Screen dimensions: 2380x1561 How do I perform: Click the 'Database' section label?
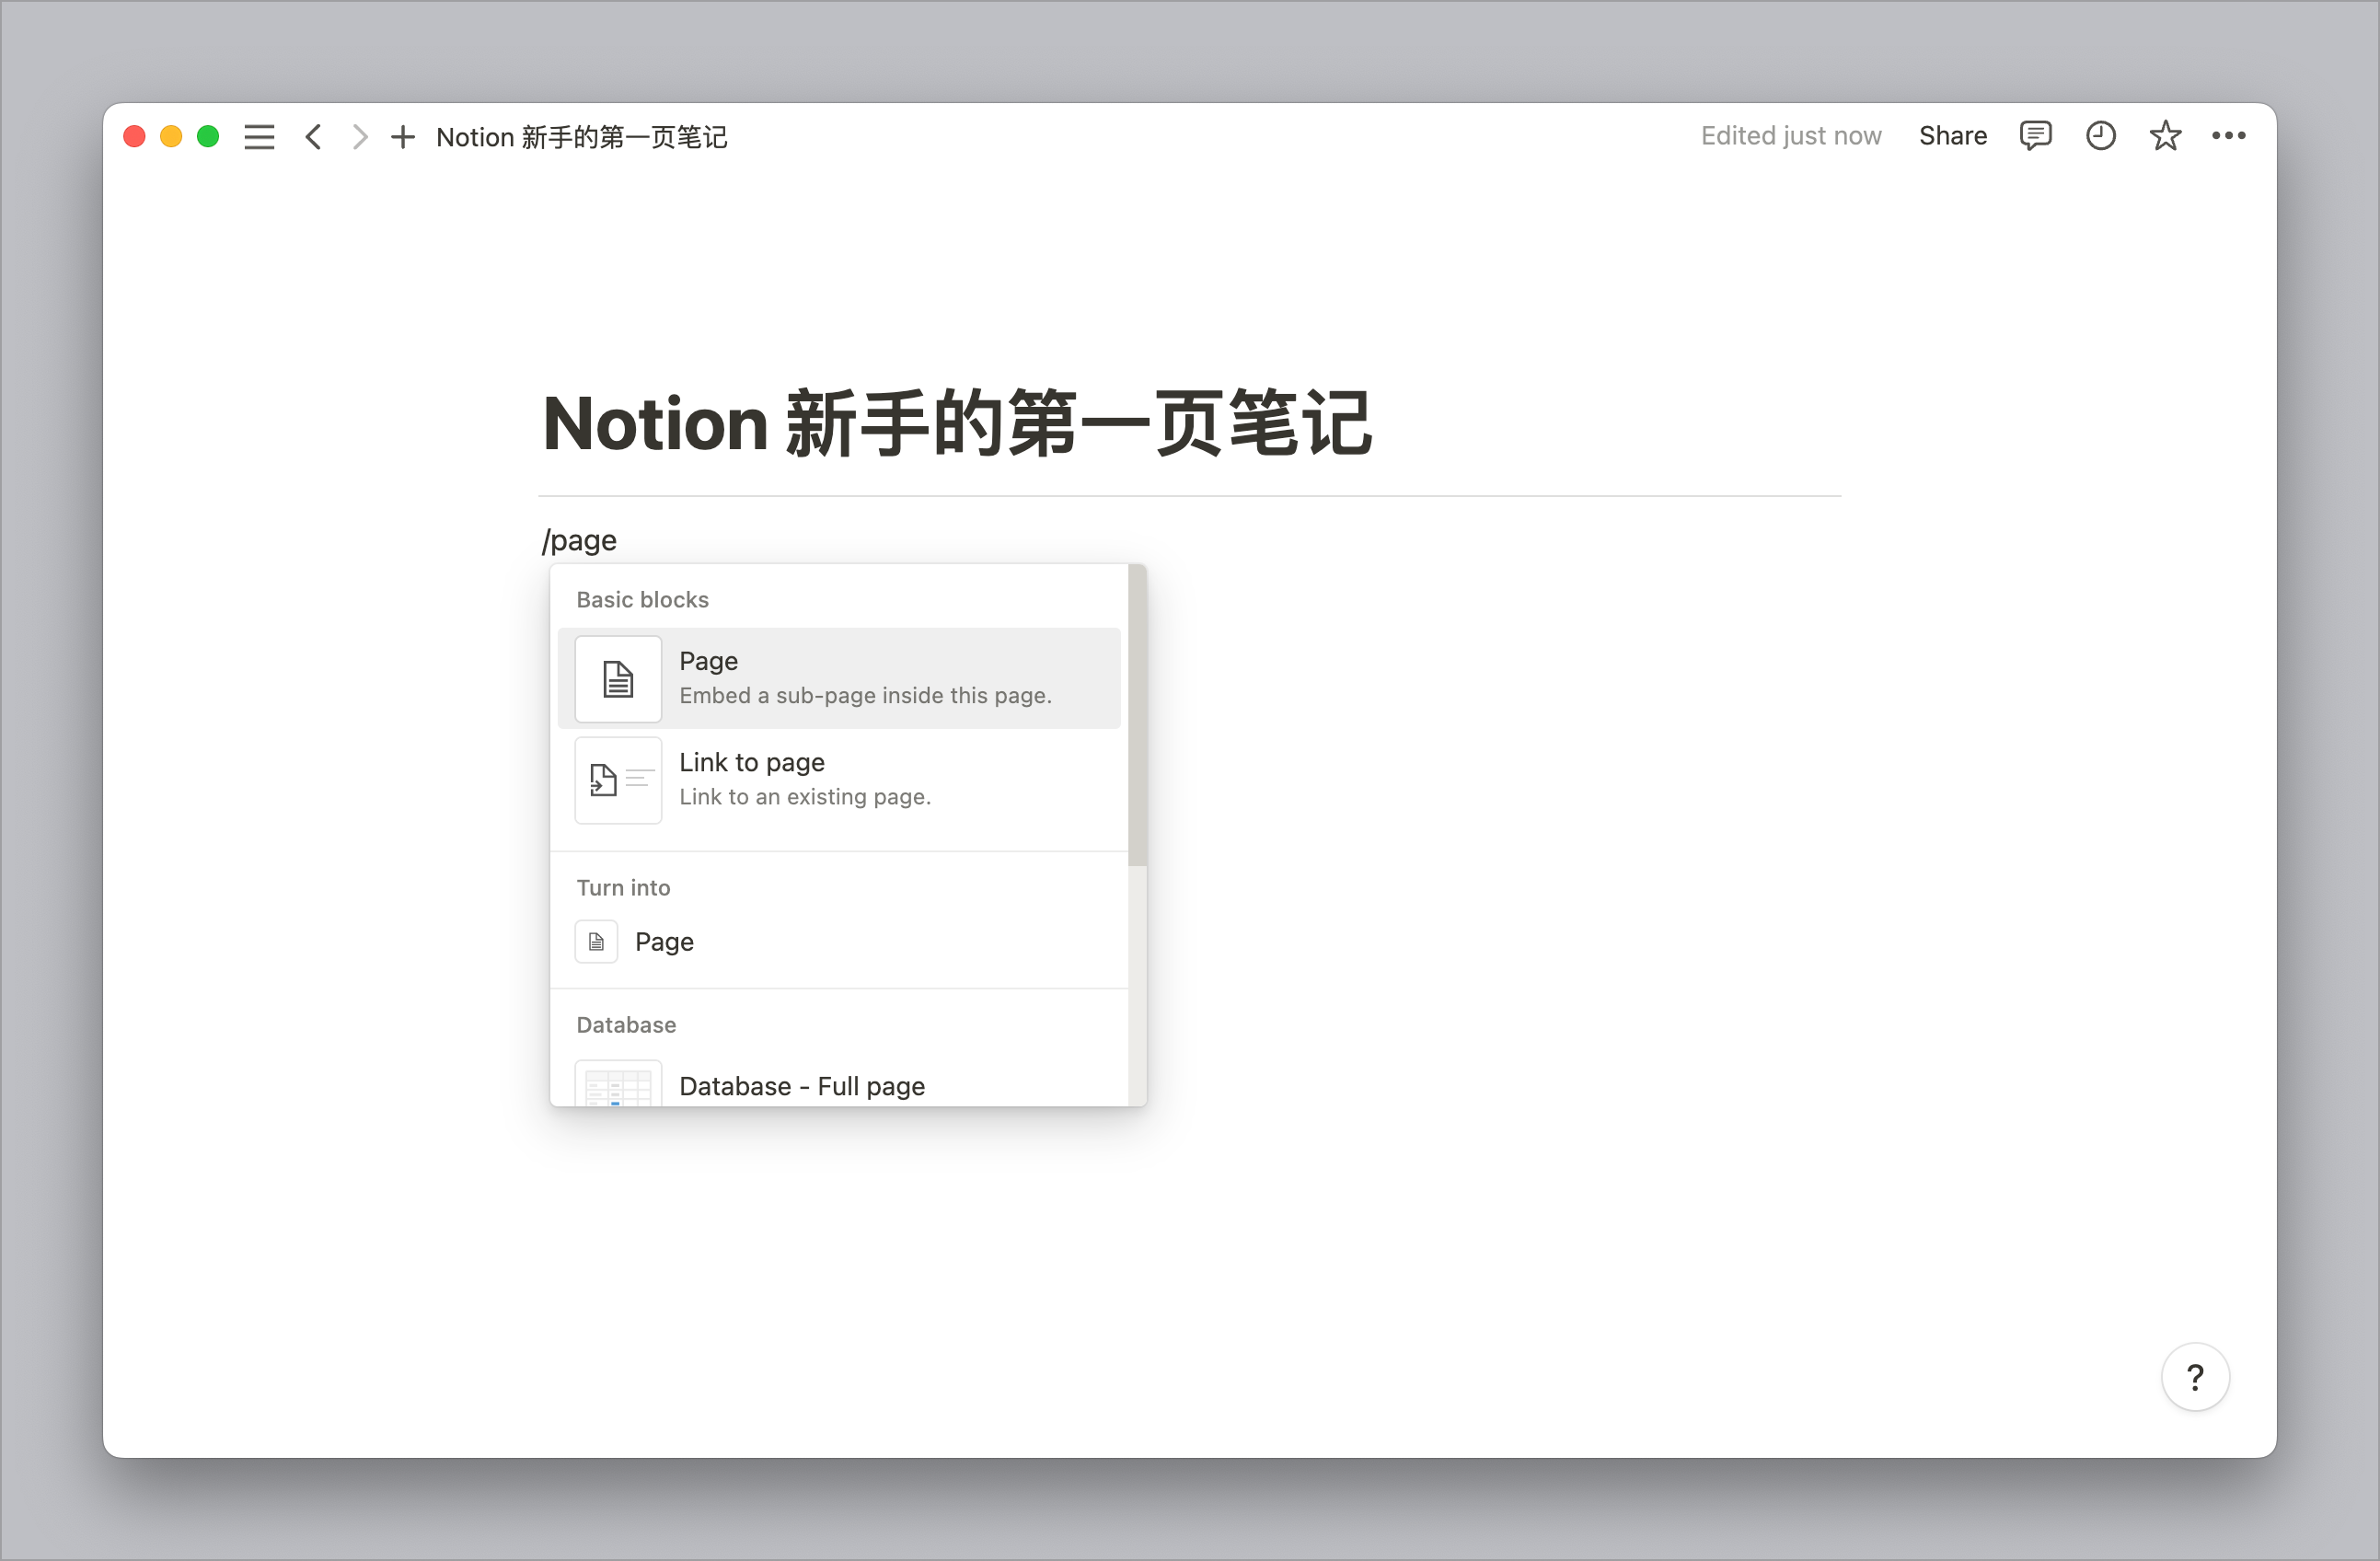point(626,1024)
